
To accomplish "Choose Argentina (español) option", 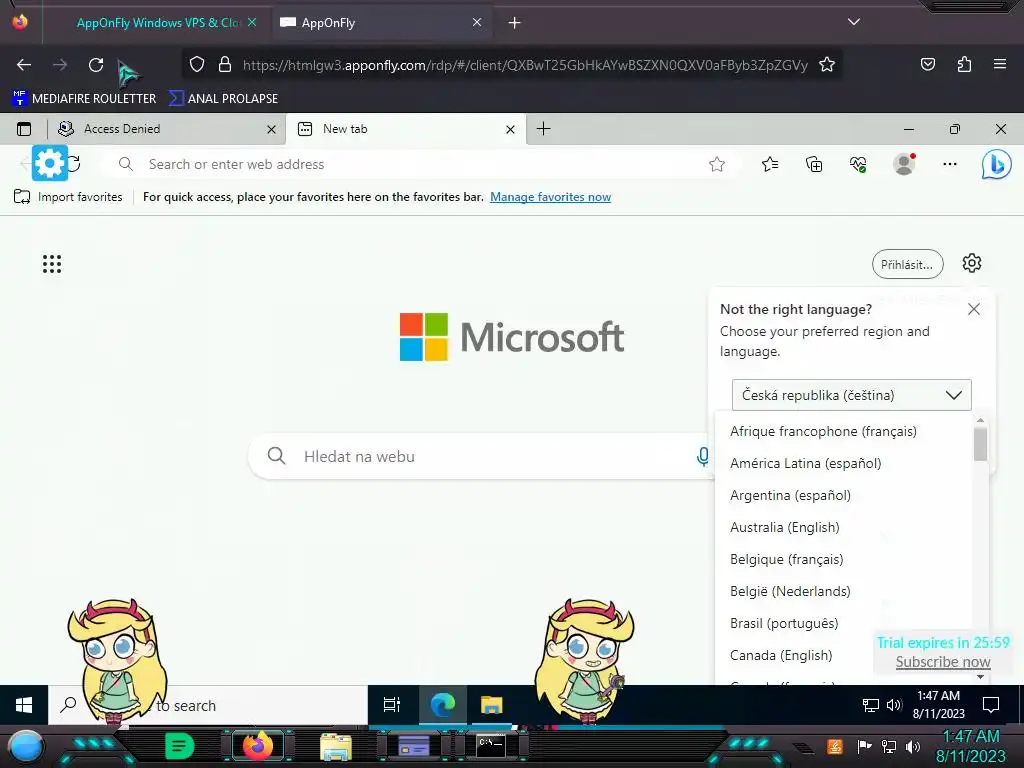I will point(843,495).
